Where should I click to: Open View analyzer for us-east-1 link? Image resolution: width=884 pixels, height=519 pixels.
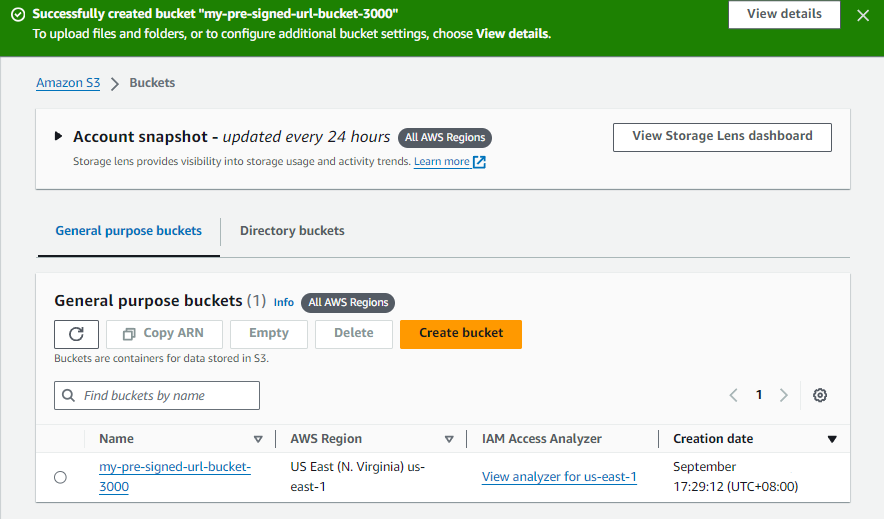(x=559, y=477)
